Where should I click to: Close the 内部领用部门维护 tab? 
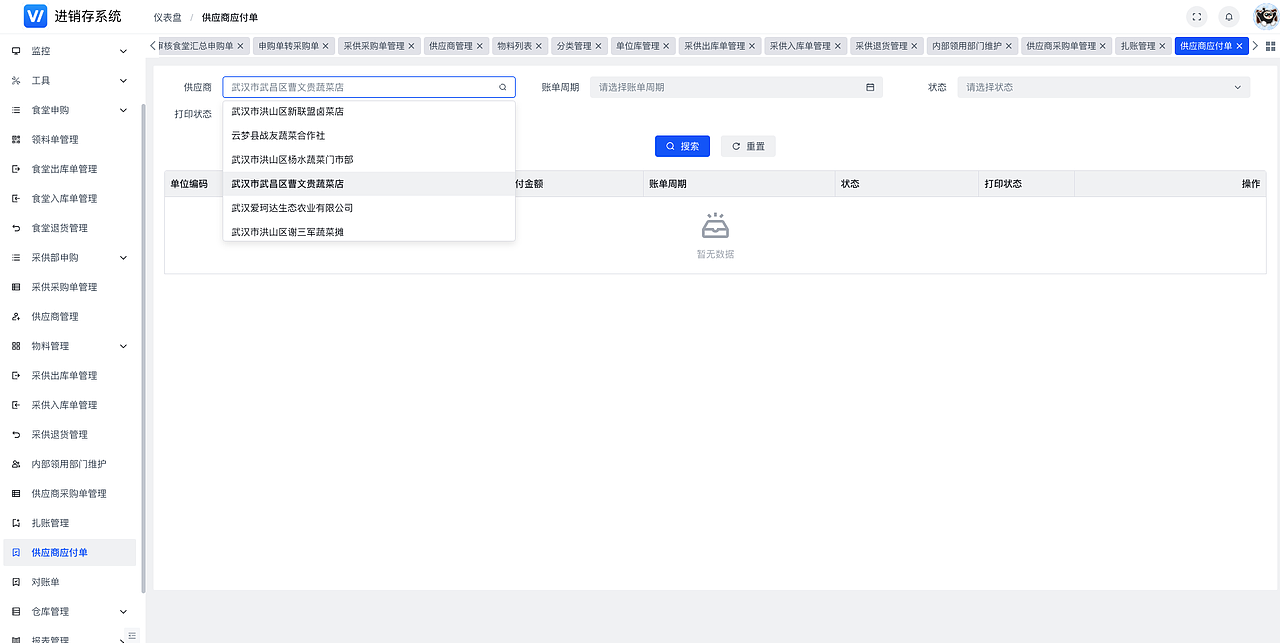point(1010,46)
